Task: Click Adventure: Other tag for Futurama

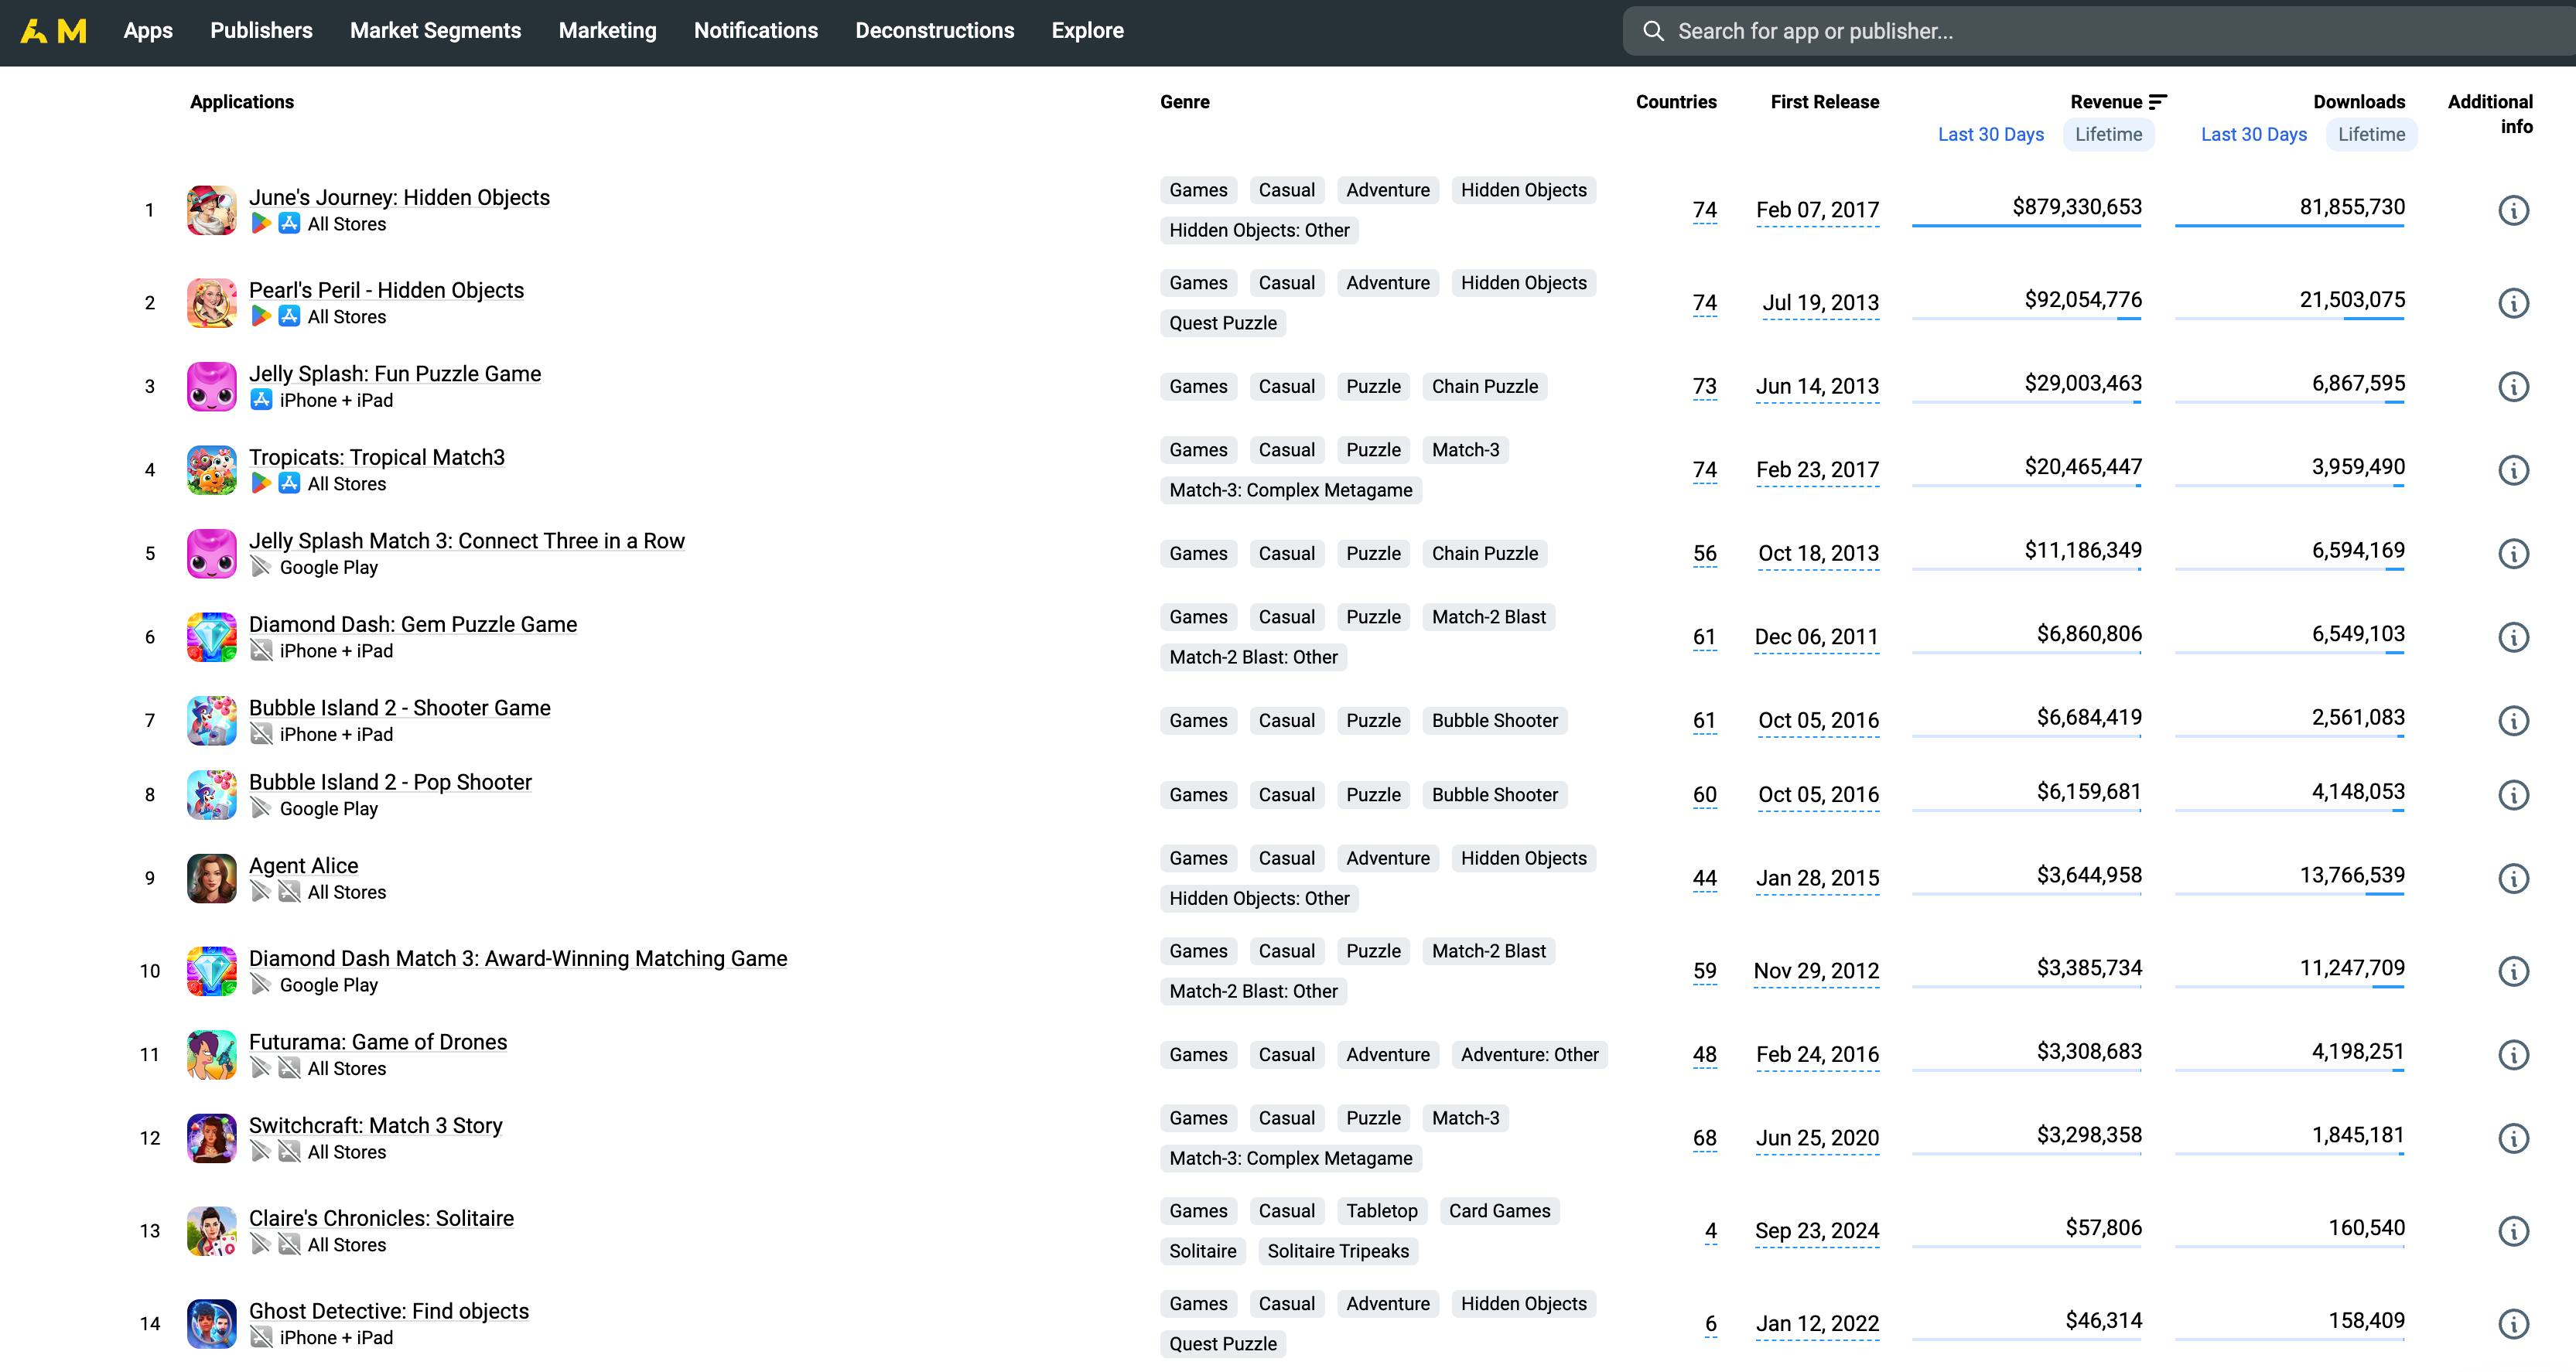Action: [x=1529, y=1055]
